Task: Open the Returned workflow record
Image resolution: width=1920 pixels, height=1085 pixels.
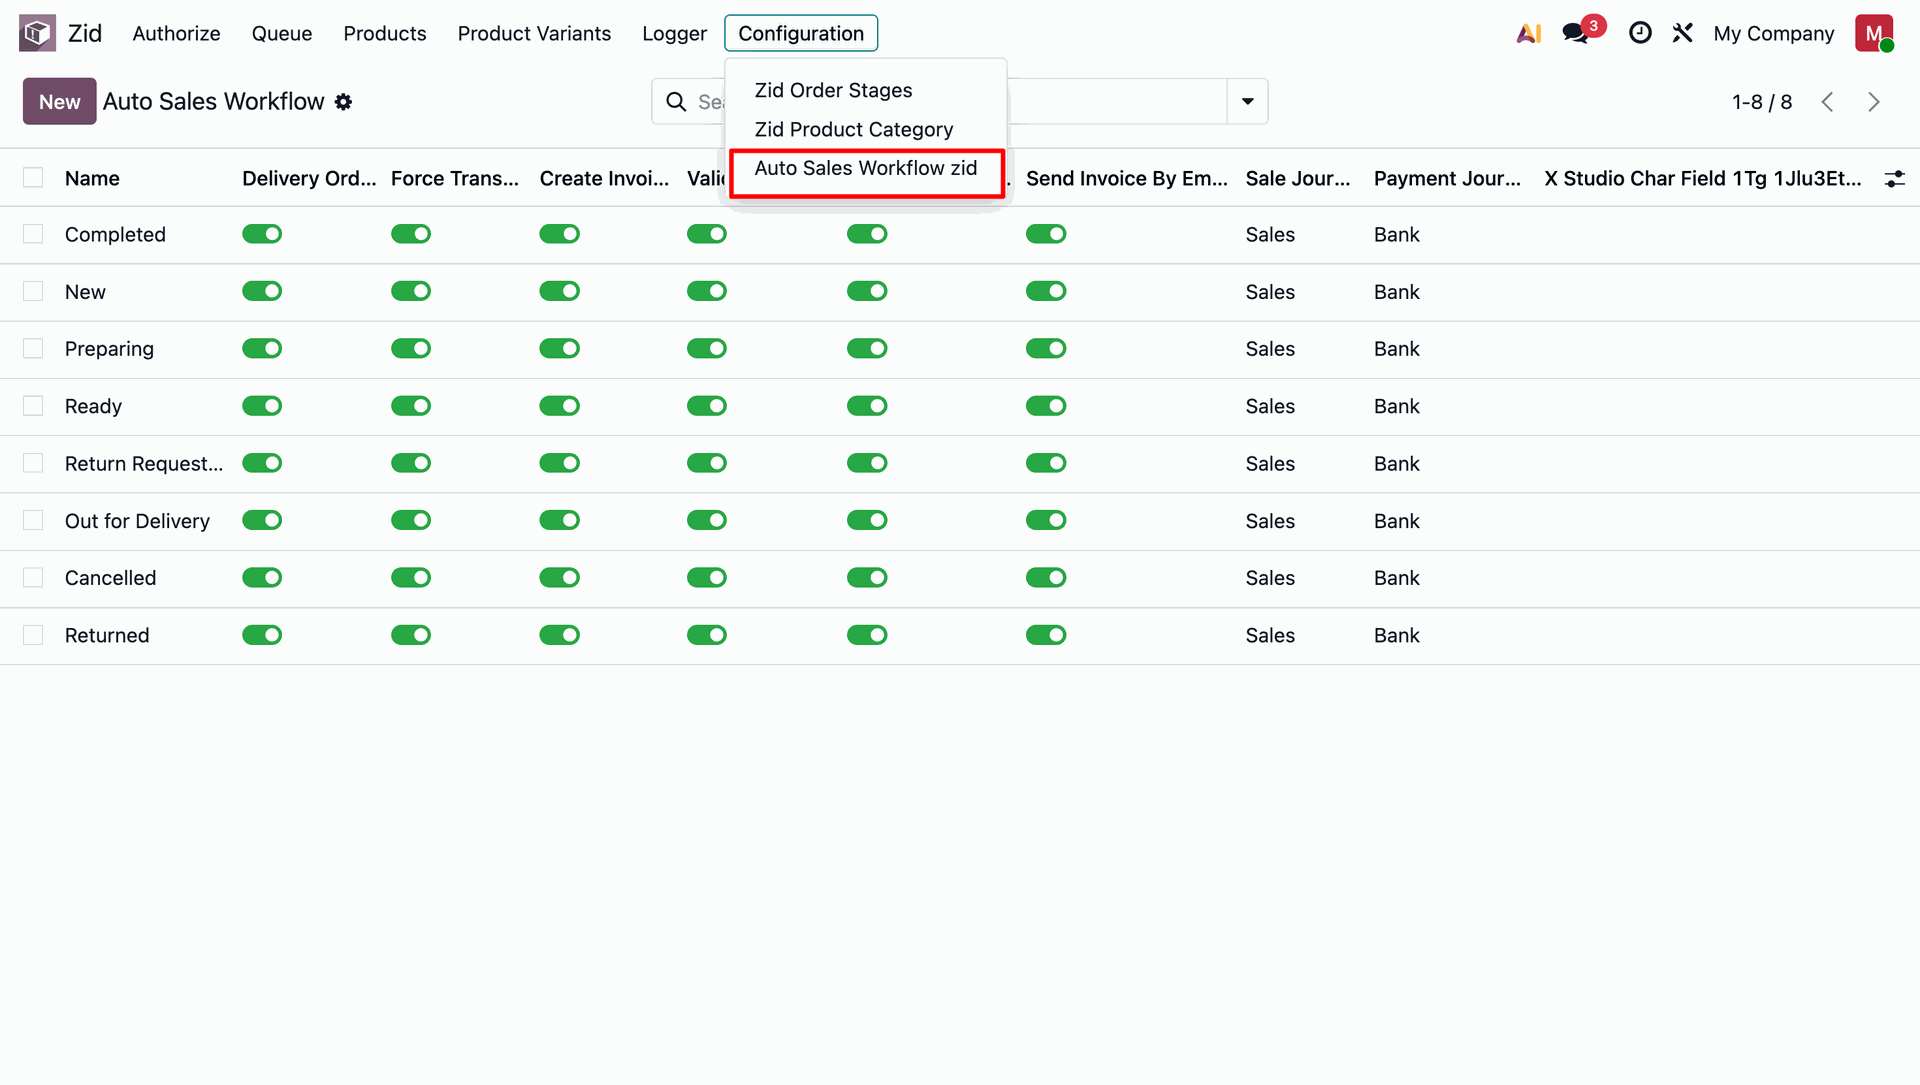Action: [107, 635]
